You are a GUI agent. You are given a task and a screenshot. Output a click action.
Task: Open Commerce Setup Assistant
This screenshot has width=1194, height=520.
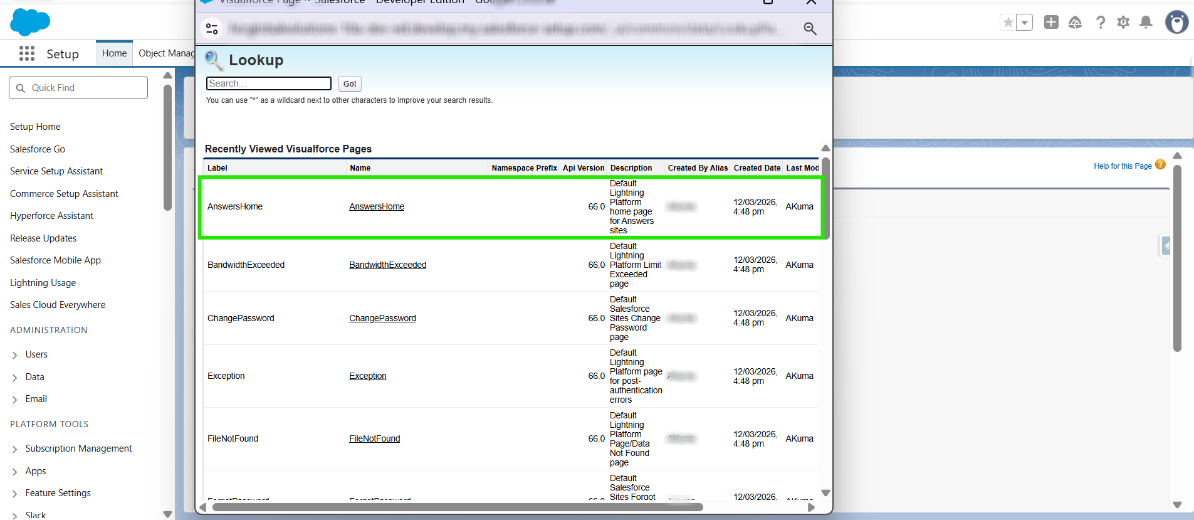(64, 193)
